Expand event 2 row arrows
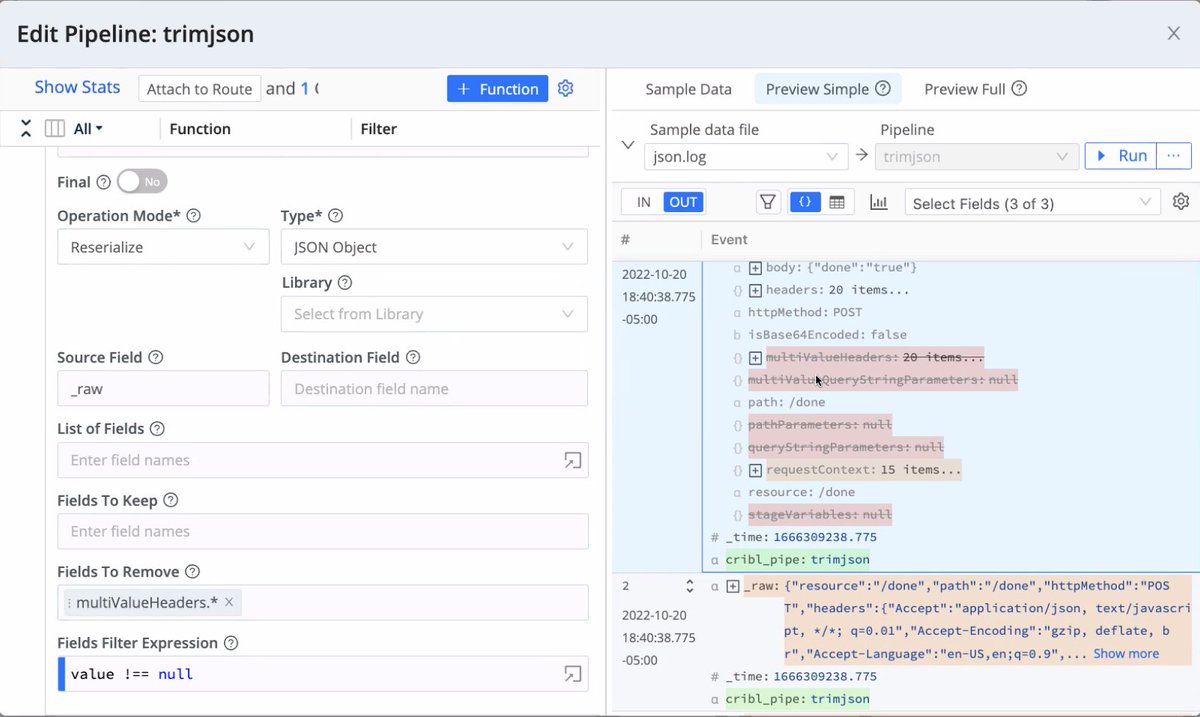1200x717 pixels. coord(689,587)
